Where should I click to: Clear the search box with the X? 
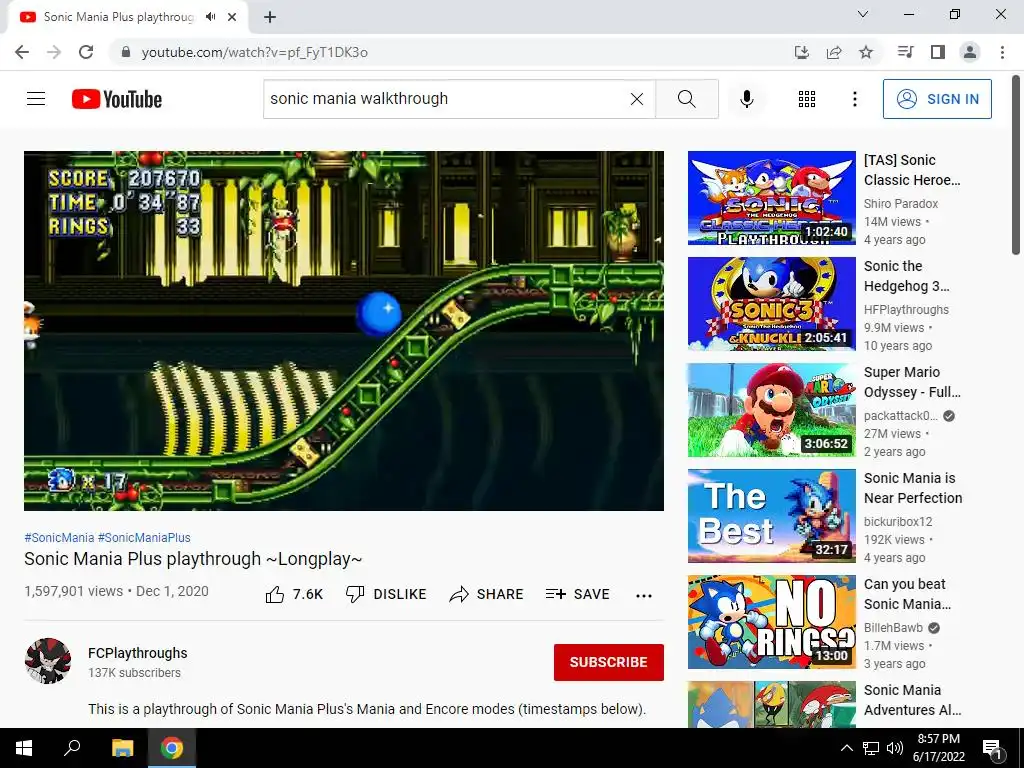637,99
